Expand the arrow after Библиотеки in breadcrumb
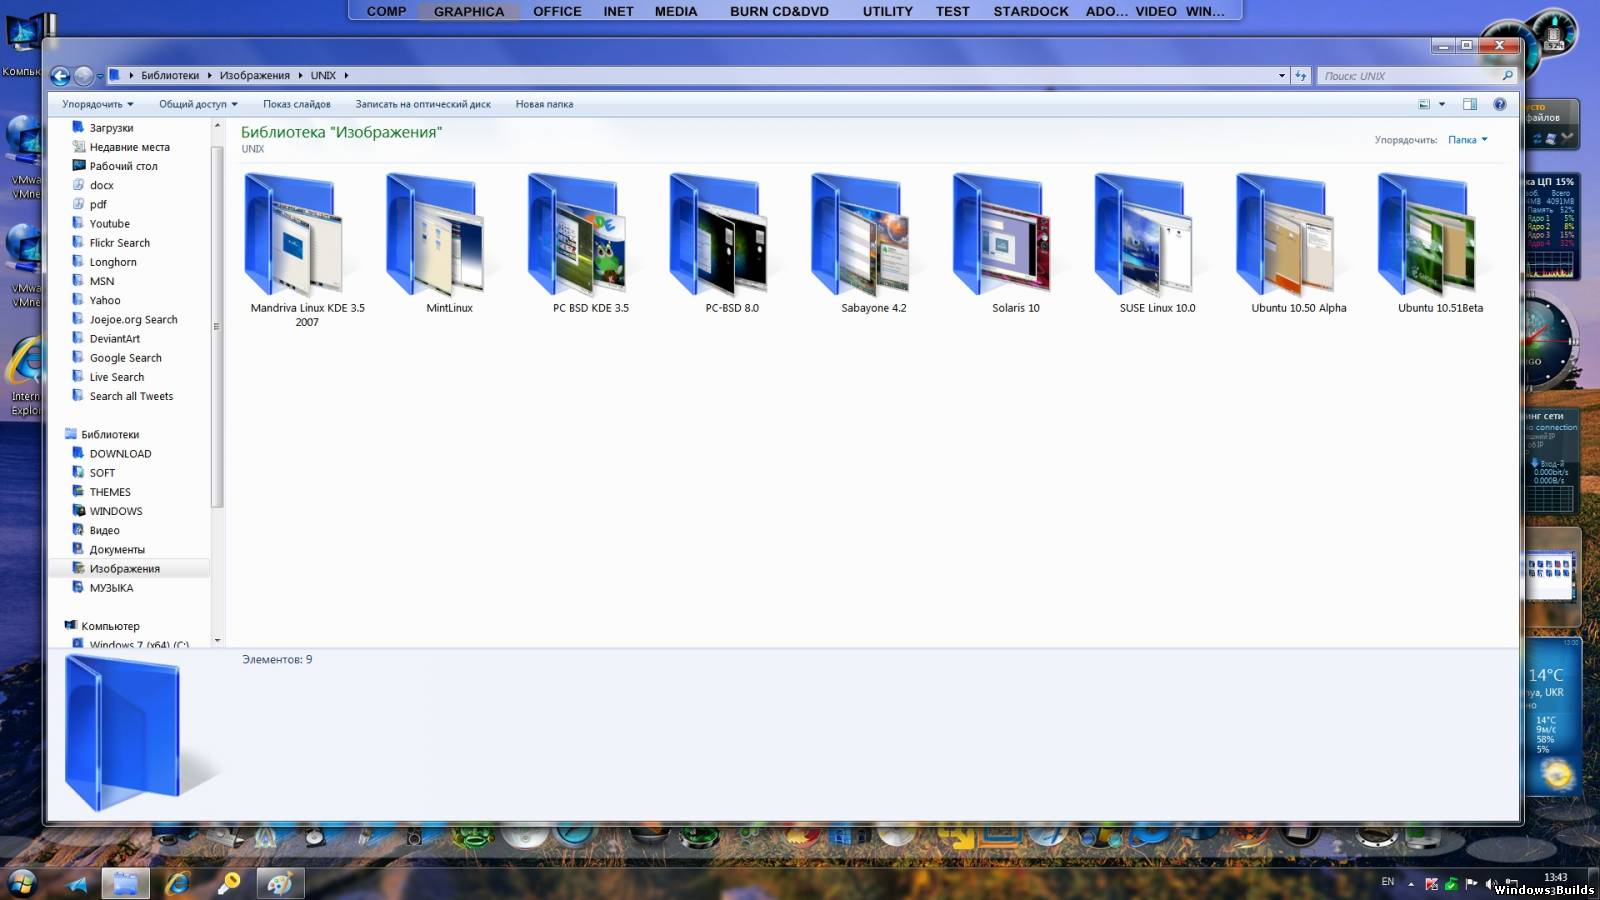Image resolution: width=1600 pixels, height=900 pixels. (210, 76)
